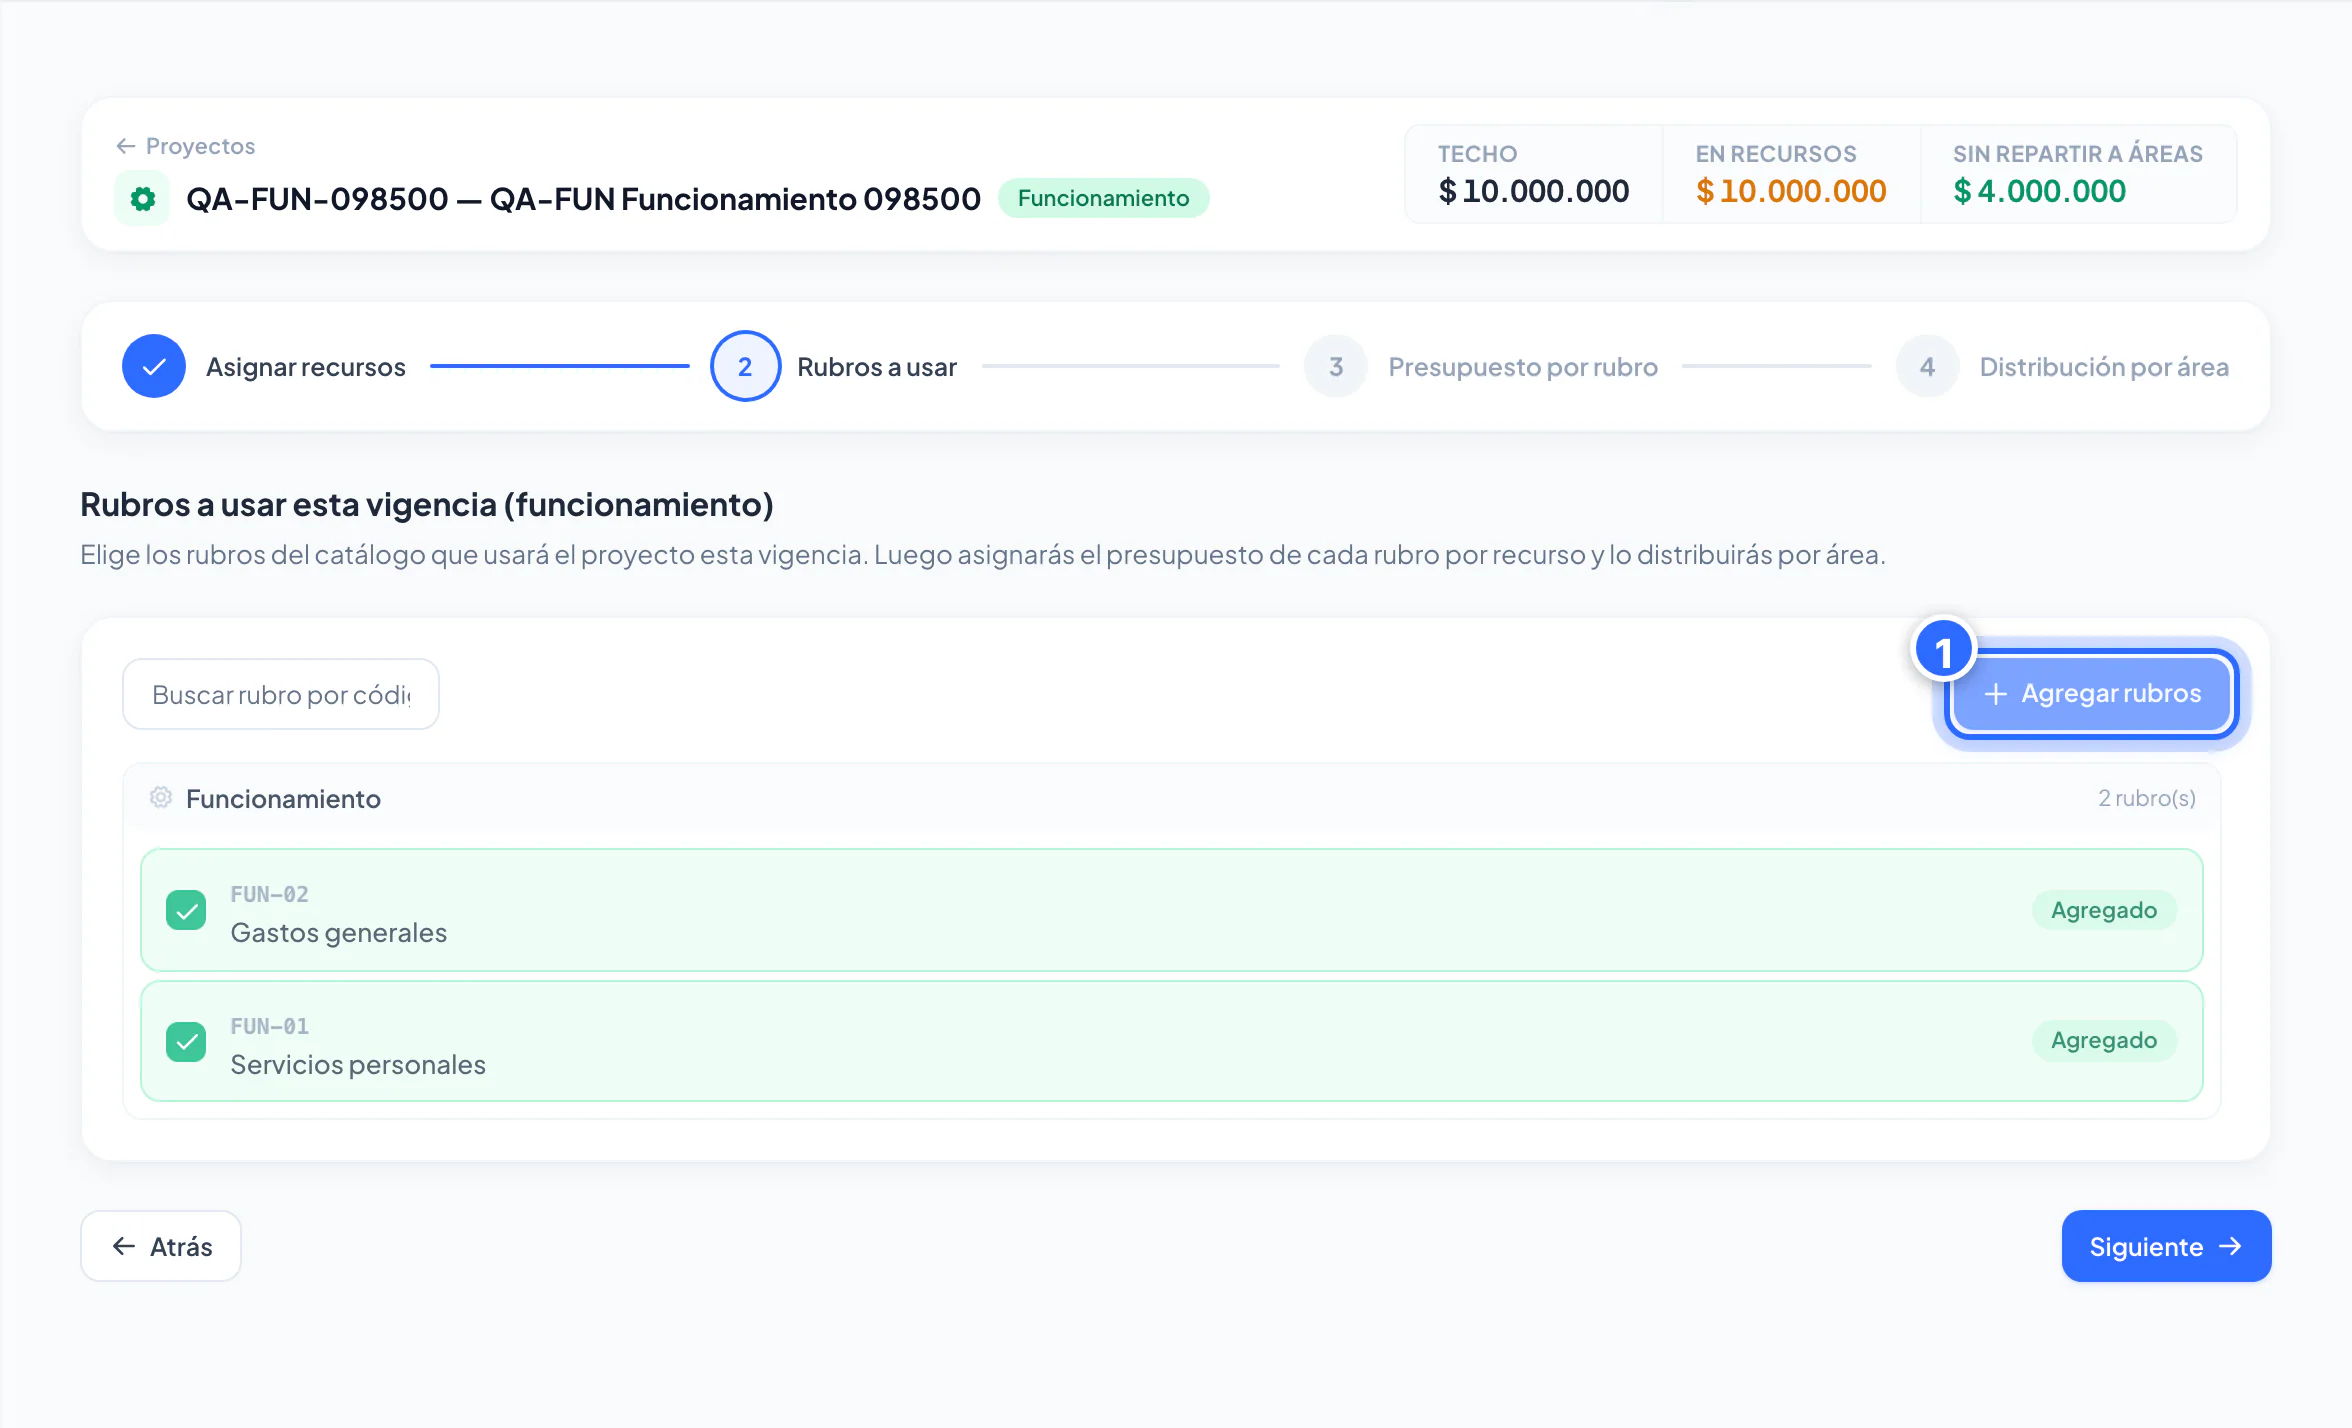The height and width of the screenshot is (1428, 2352).
Task: Click the 2 rubro(s) count
Action: tap(2146, 798)
